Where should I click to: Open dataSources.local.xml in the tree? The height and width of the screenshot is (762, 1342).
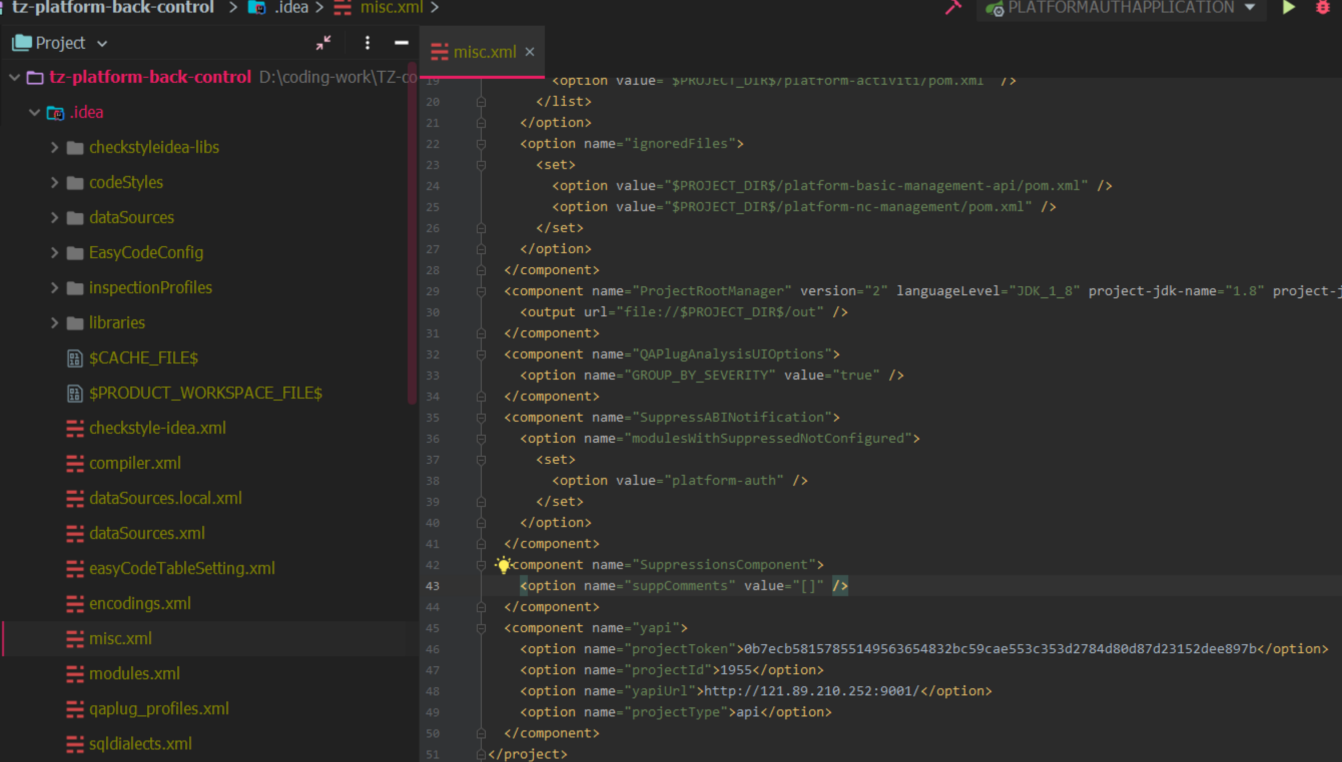pyautogui.click(x=165, y=497)
